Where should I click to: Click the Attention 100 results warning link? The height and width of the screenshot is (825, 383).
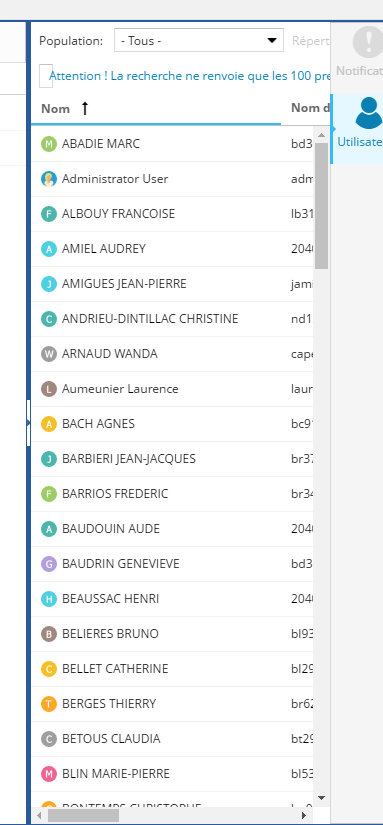click(x=189, y=76)
